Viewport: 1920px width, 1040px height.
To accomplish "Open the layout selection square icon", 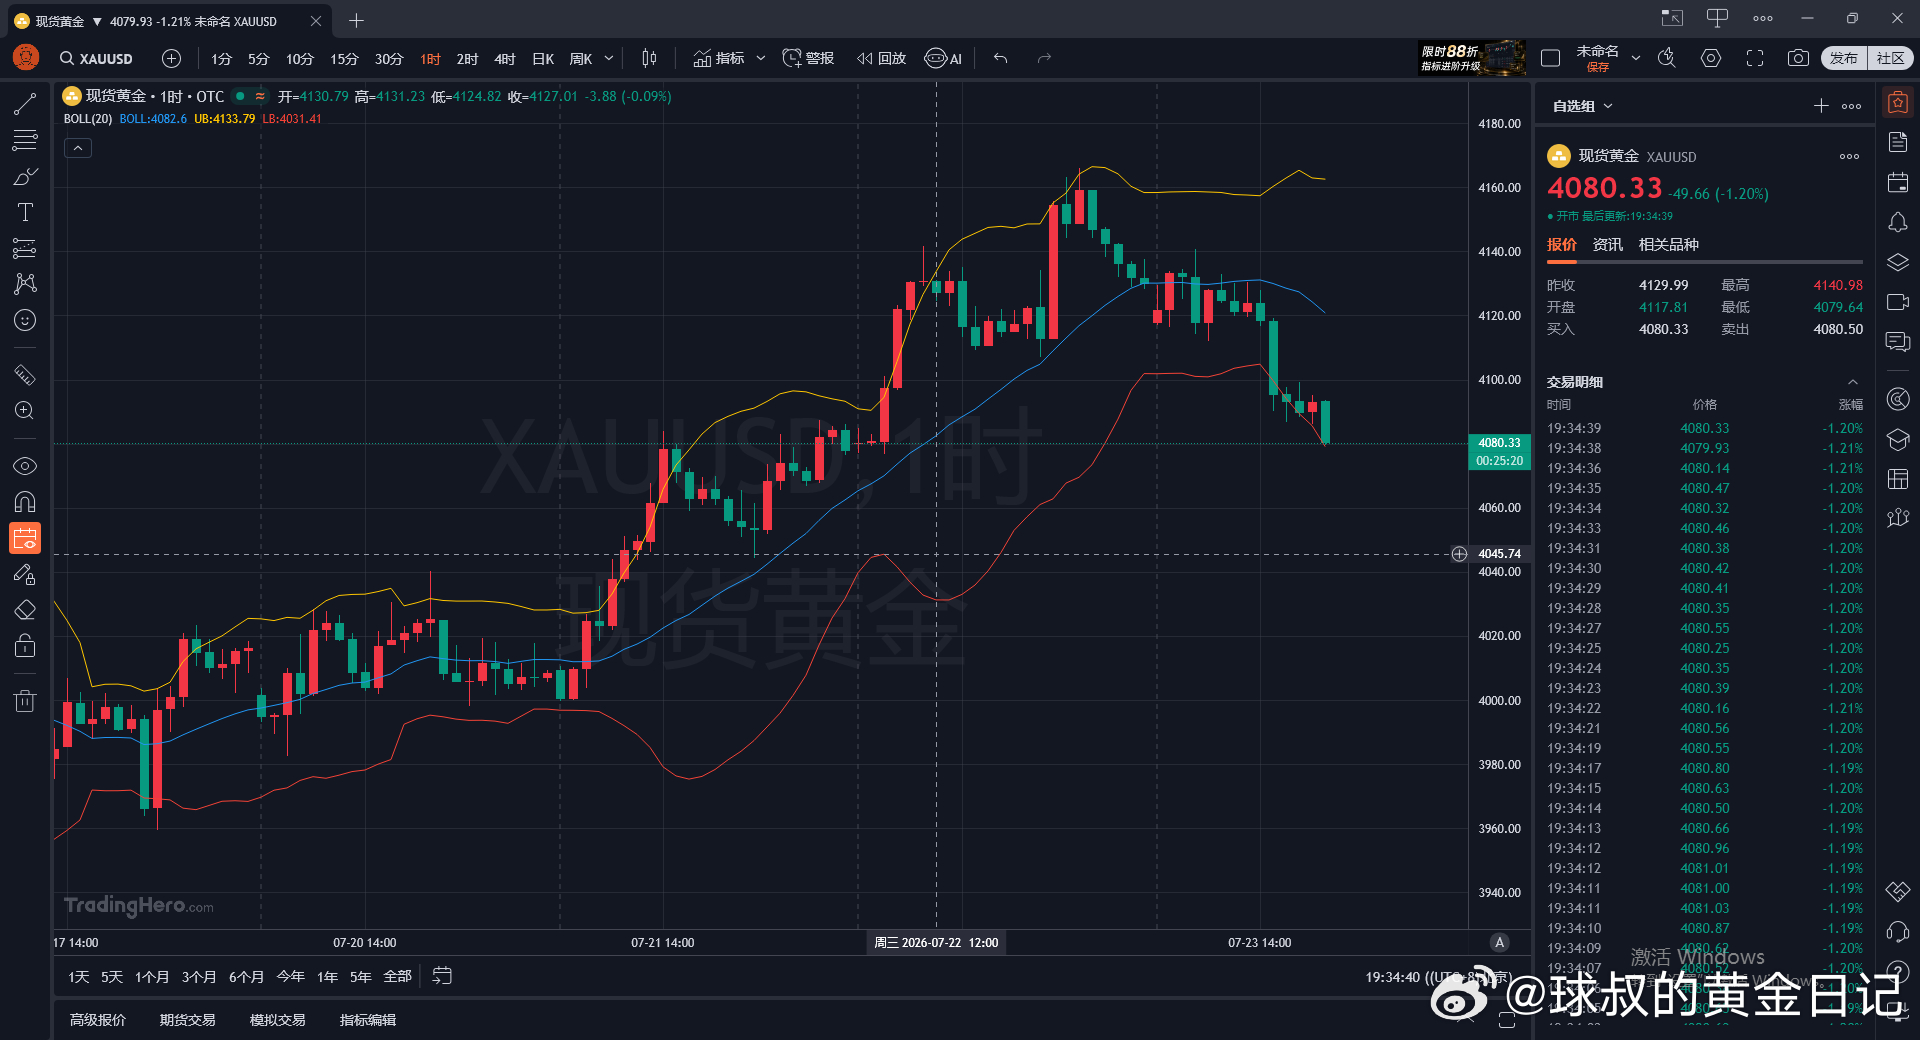I will tap(1551, 58).
